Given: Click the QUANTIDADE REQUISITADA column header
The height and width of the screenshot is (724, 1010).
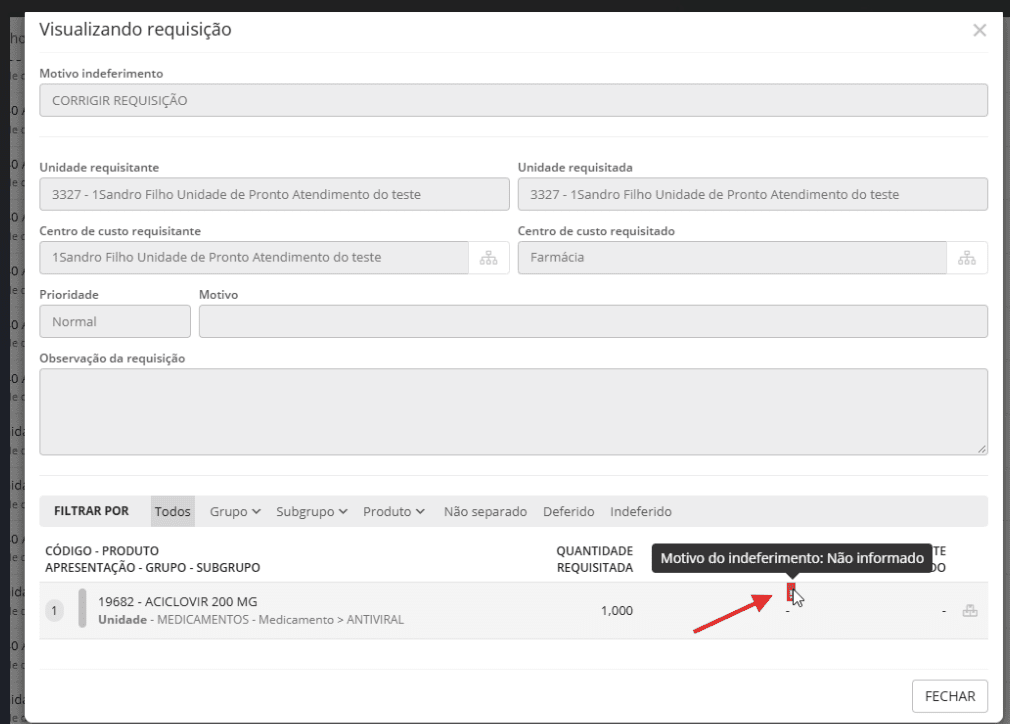Looking at the screenshot, I should (x=595, y=559).
